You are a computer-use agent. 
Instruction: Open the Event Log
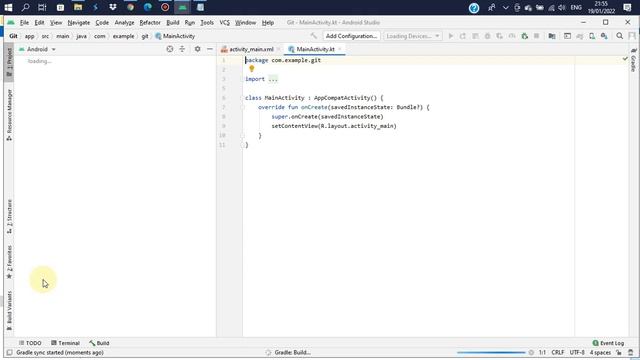[608, 343]
